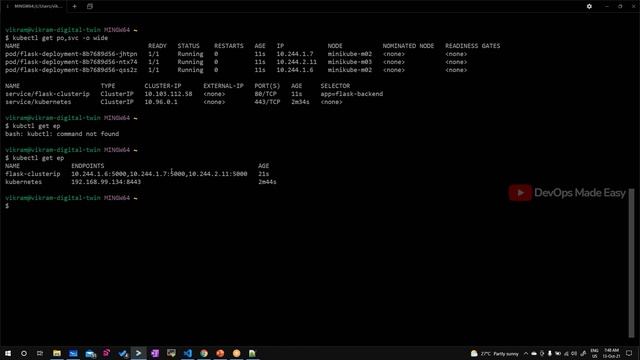
Task: Click cluster IP 10.103.112.58
Action: click(x=168, y=94)
